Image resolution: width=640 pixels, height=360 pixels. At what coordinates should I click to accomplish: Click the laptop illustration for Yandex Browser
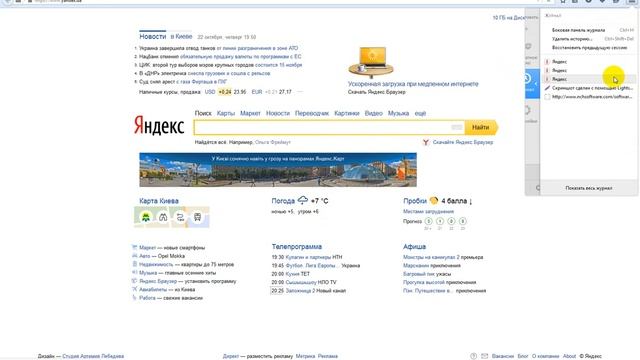371,61
